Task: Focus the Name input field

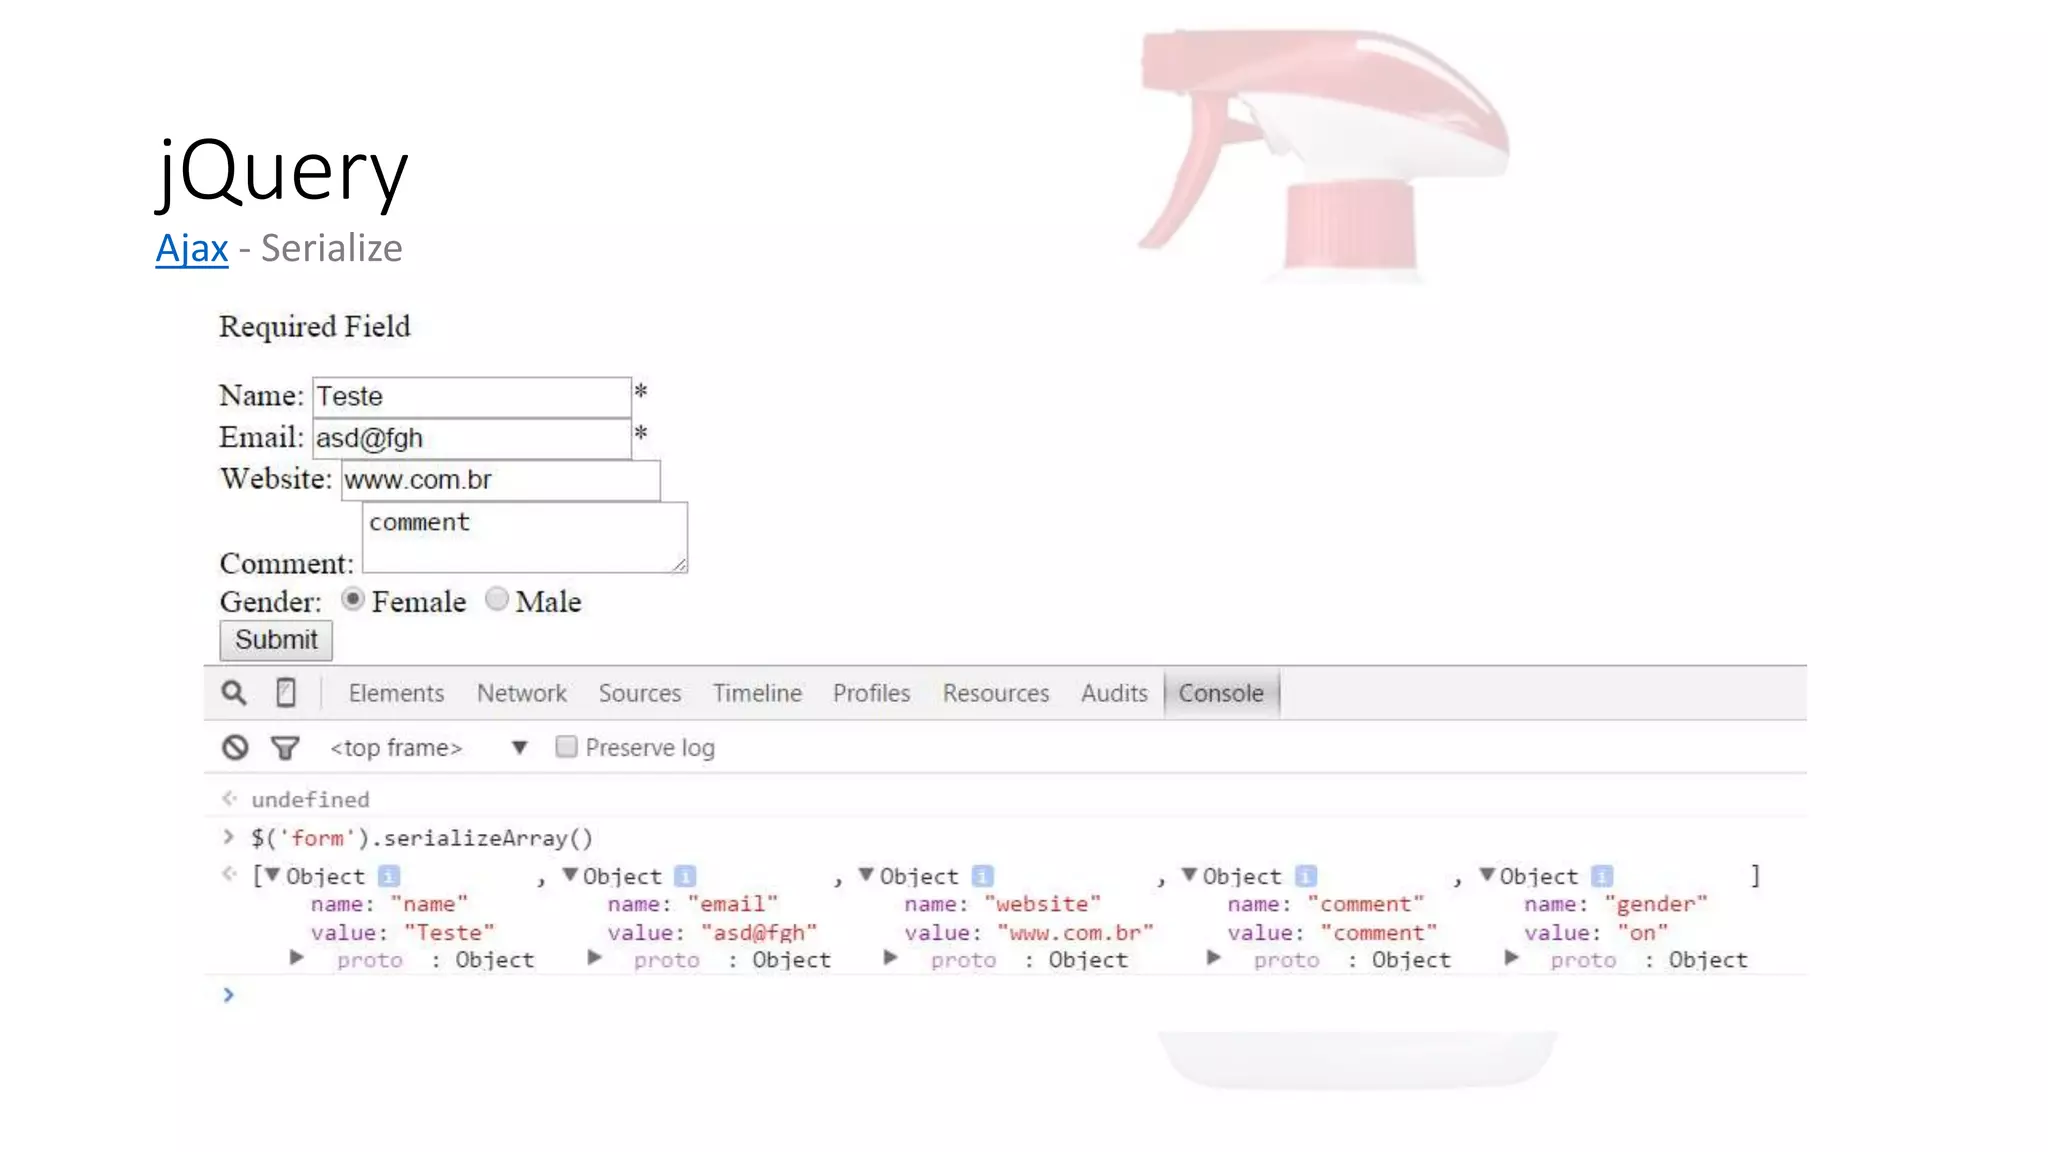Action: coord(472,397)
